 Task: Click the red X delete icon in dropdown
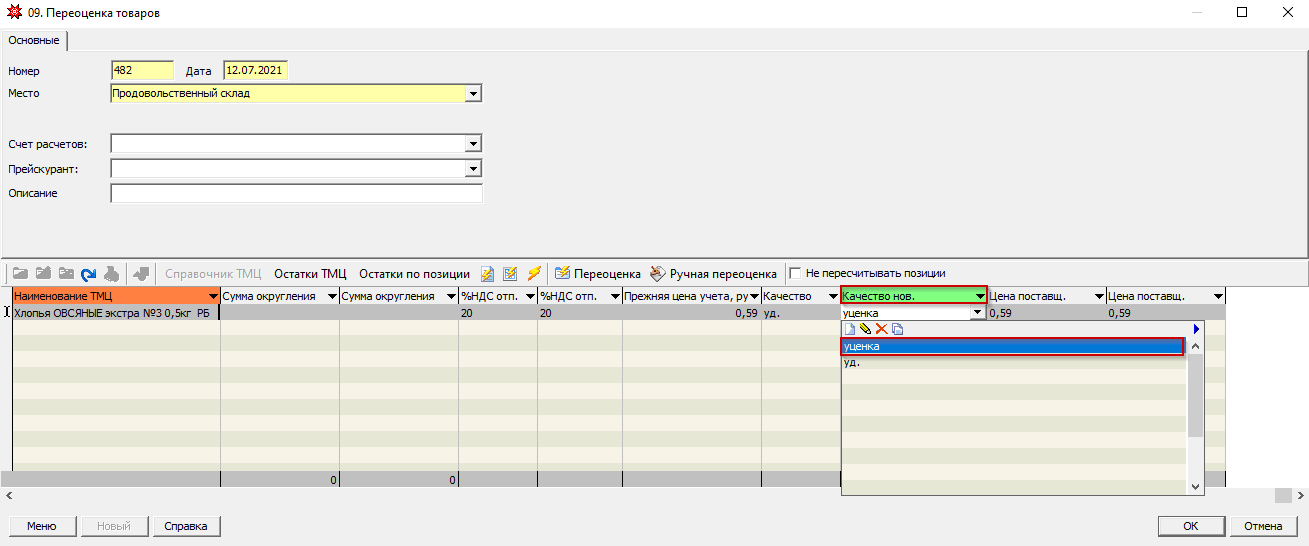point(881,329)
